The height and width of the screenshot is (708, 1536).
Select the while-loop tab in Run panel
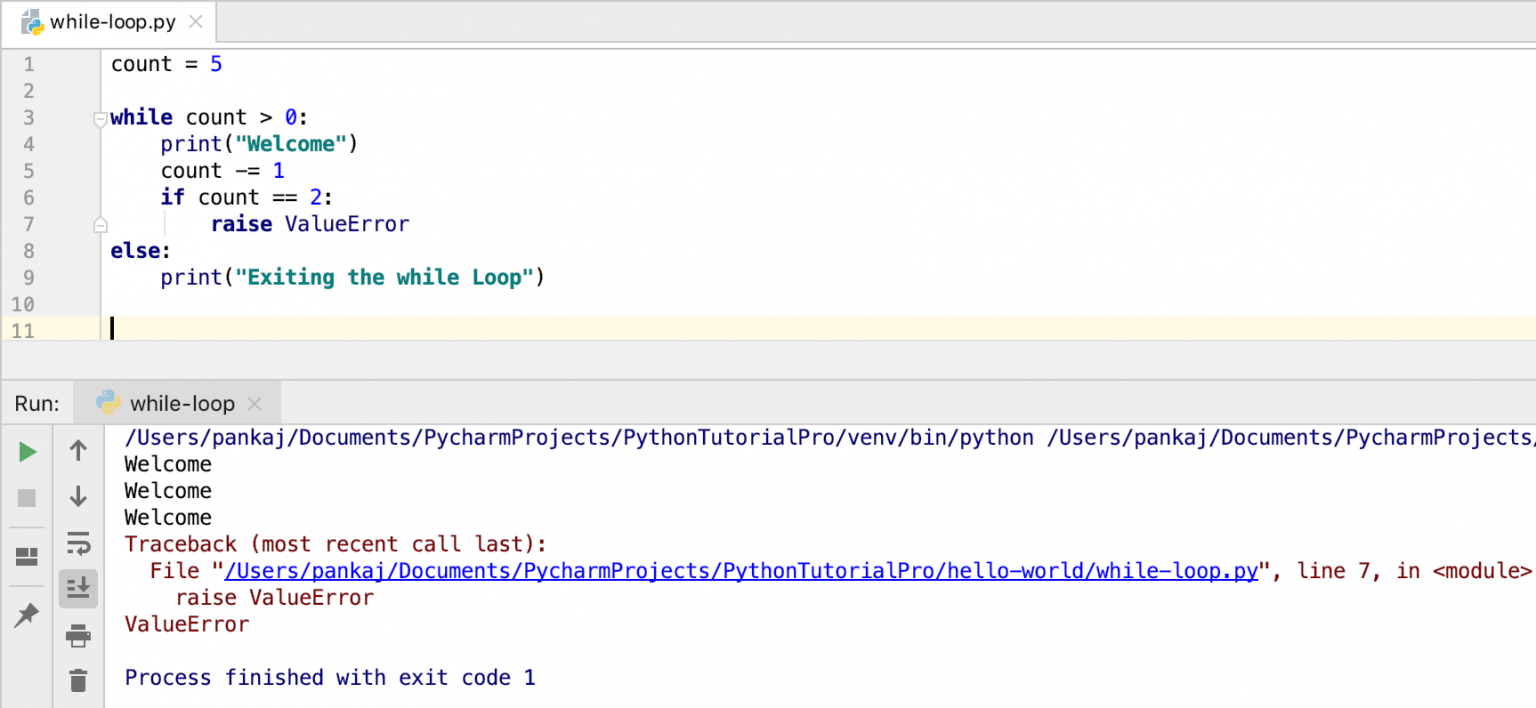[181, 404]
